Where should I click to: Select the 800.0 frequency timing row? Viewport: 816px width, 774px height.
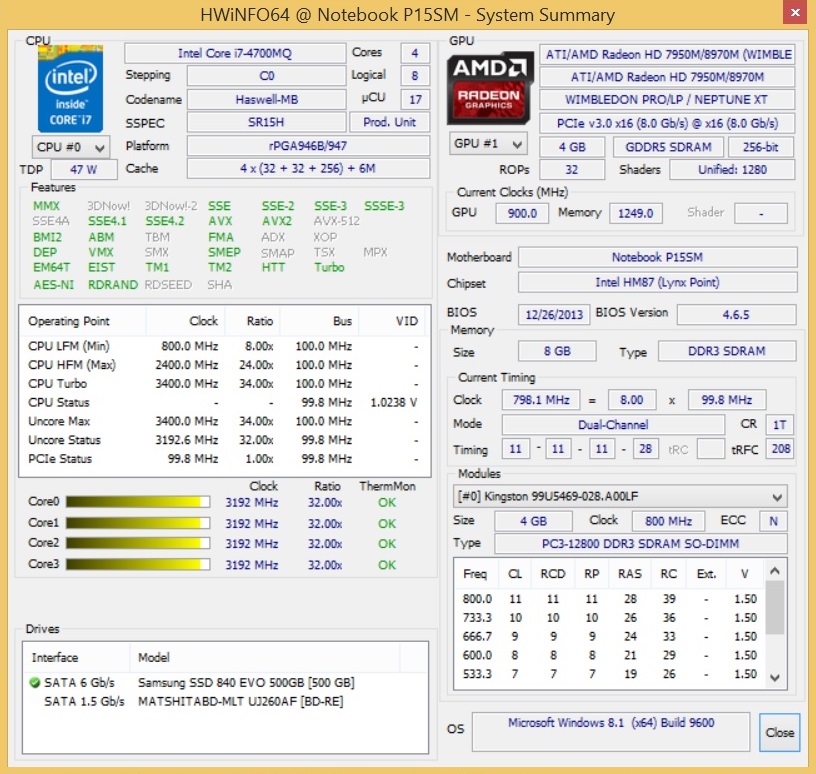pyautogui.click(x=610, y=599)
